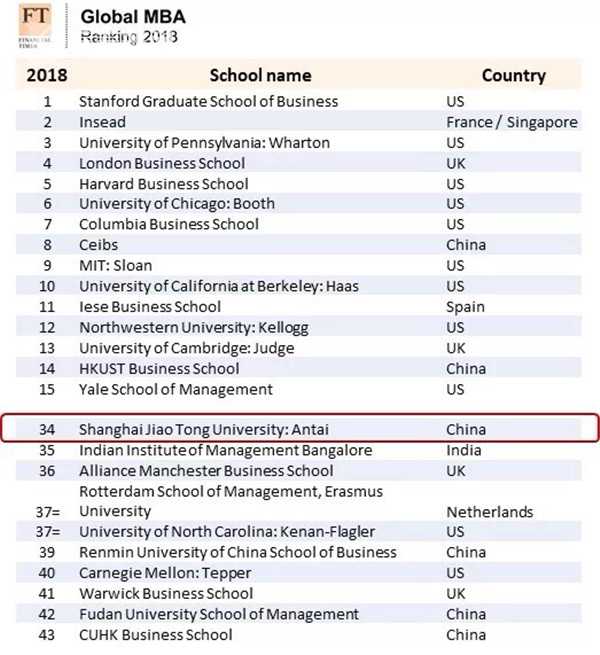600x655 pixels.
Task: Click the Global MBA title text
Action: click(x=133, y=17)
